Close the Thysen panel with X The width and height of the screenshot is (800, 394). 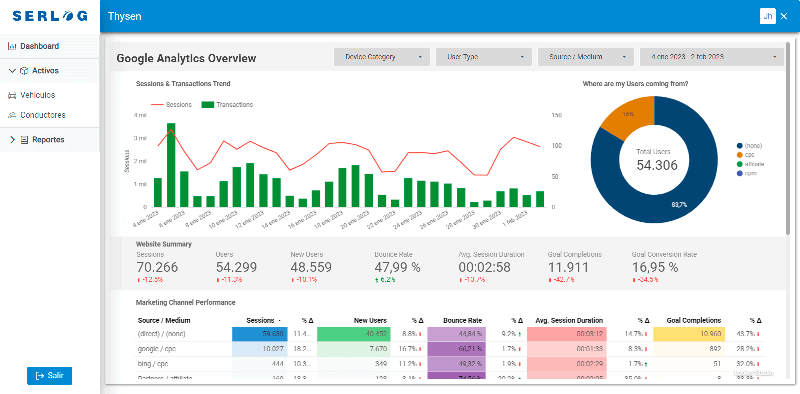pos(784,16)
